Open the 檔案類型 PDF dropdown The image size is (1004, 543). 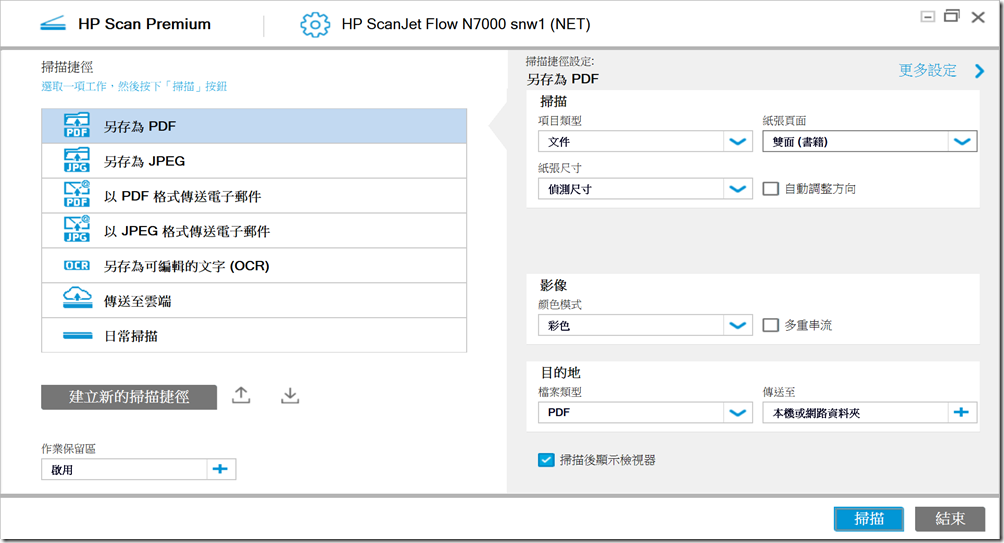click(738, 412)
